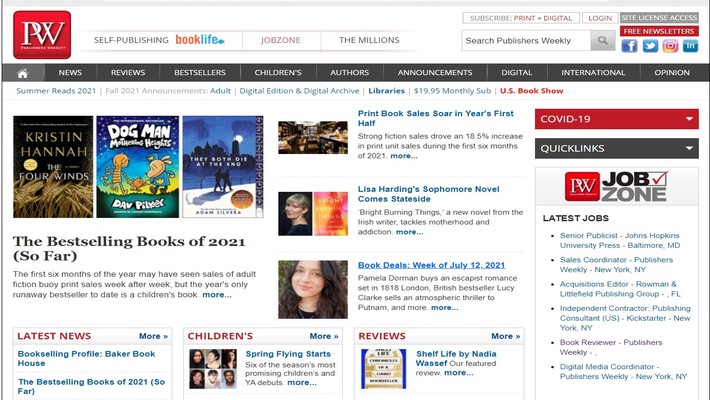Open Spring Flying Starts article

tap(288, 354)
